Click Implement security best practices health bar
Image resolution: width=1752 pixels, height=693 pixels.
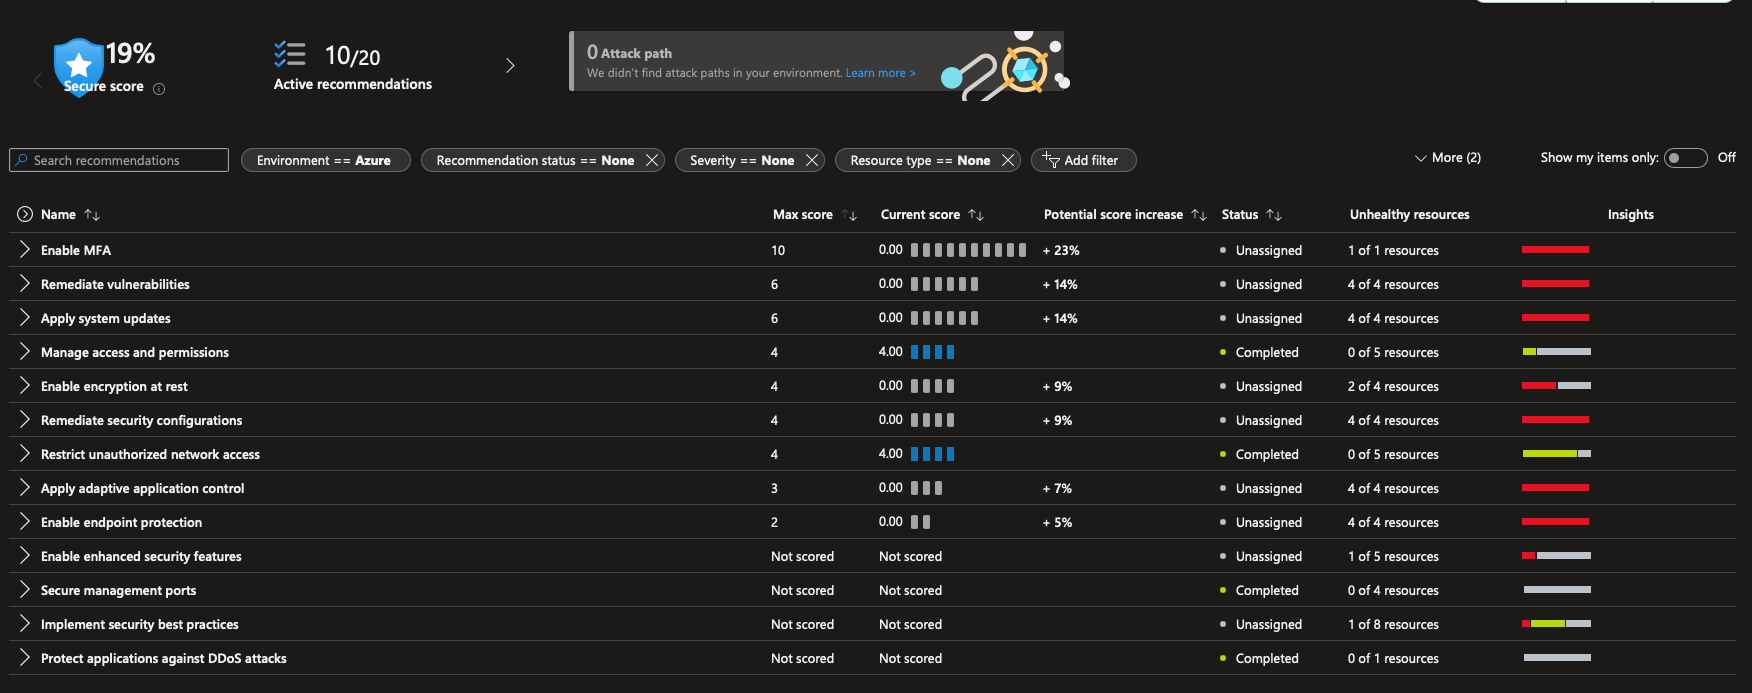click(x=1556, y=624)
